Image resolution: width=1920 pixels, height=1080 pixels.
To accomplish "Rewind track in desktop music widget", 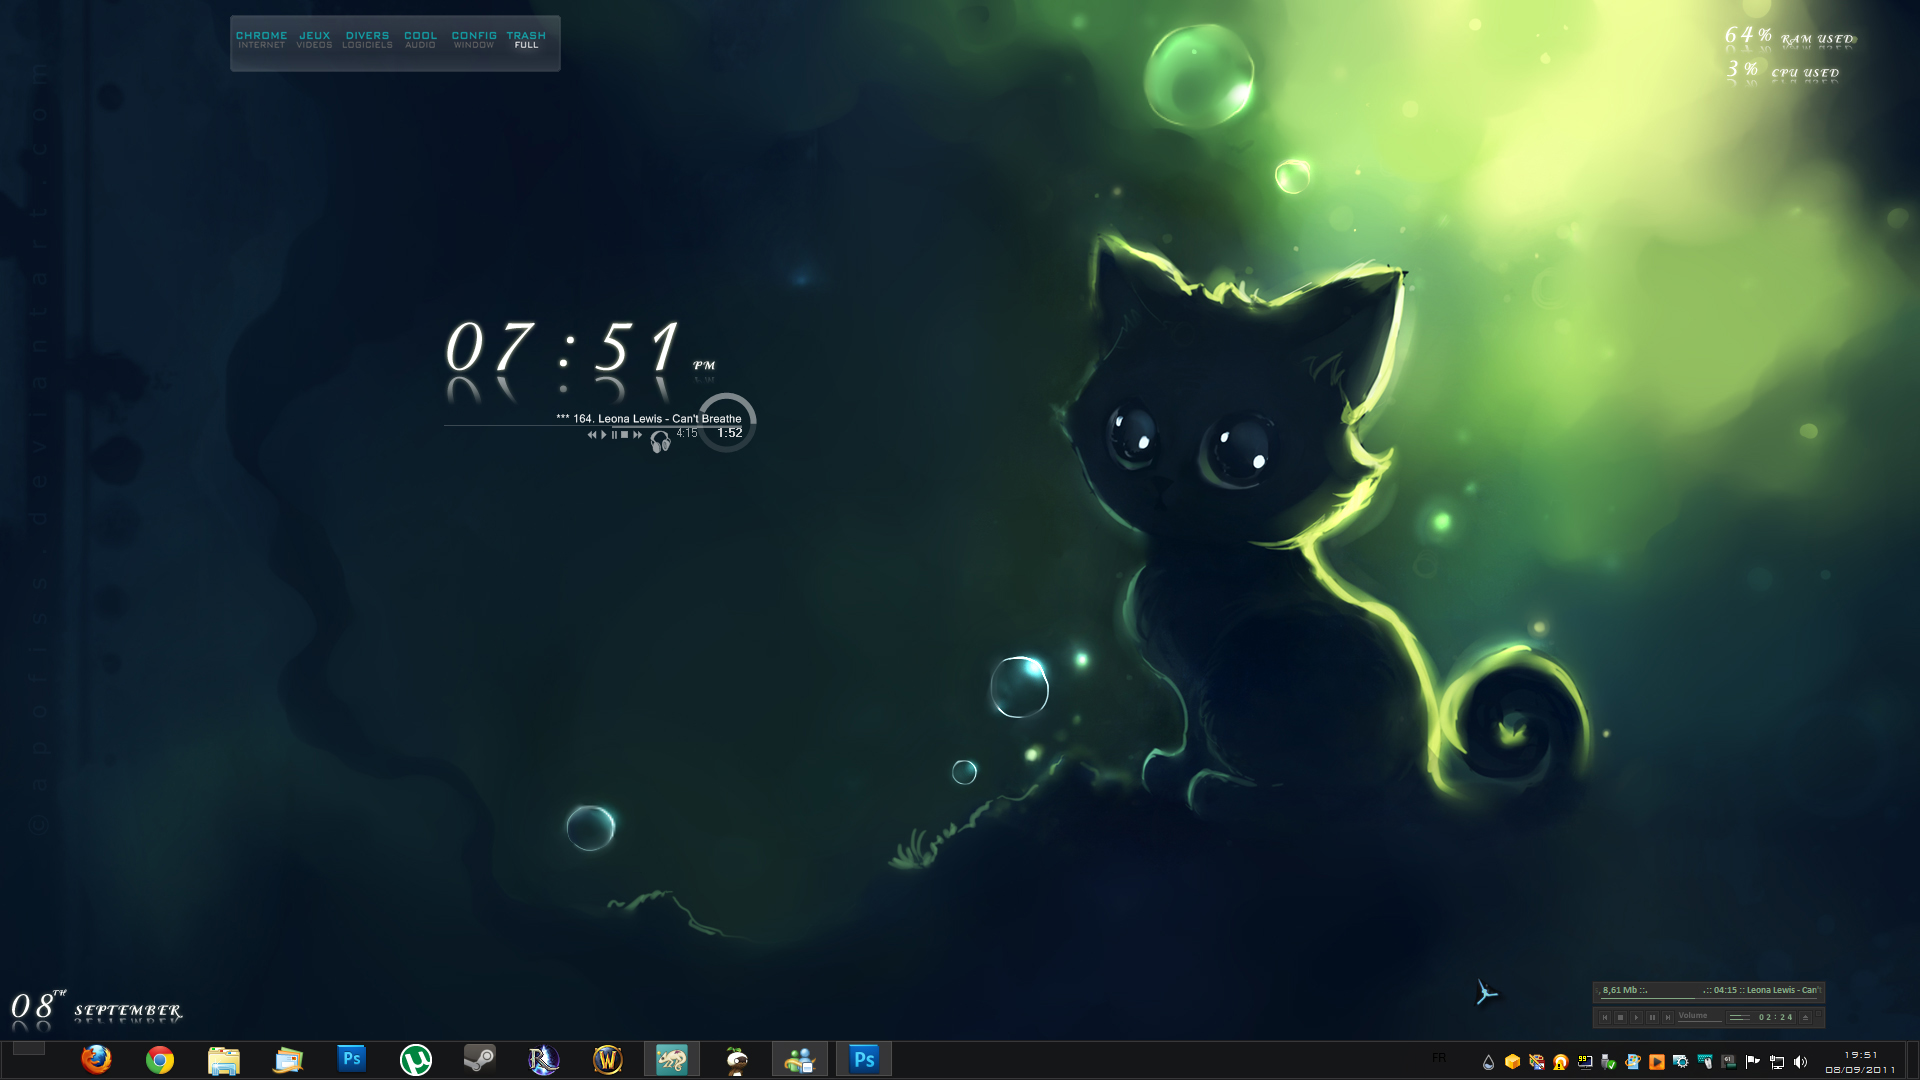I will (592, 435).
